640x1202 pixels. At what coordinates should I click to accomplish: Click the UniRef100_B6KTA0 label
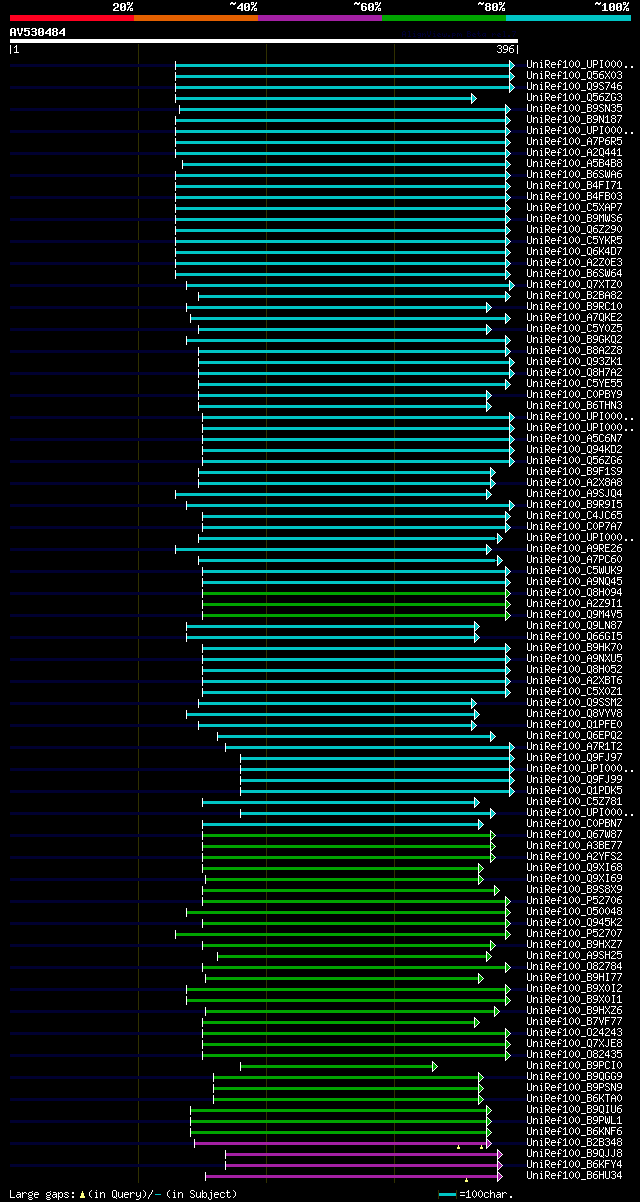(x=574, y=1098)
